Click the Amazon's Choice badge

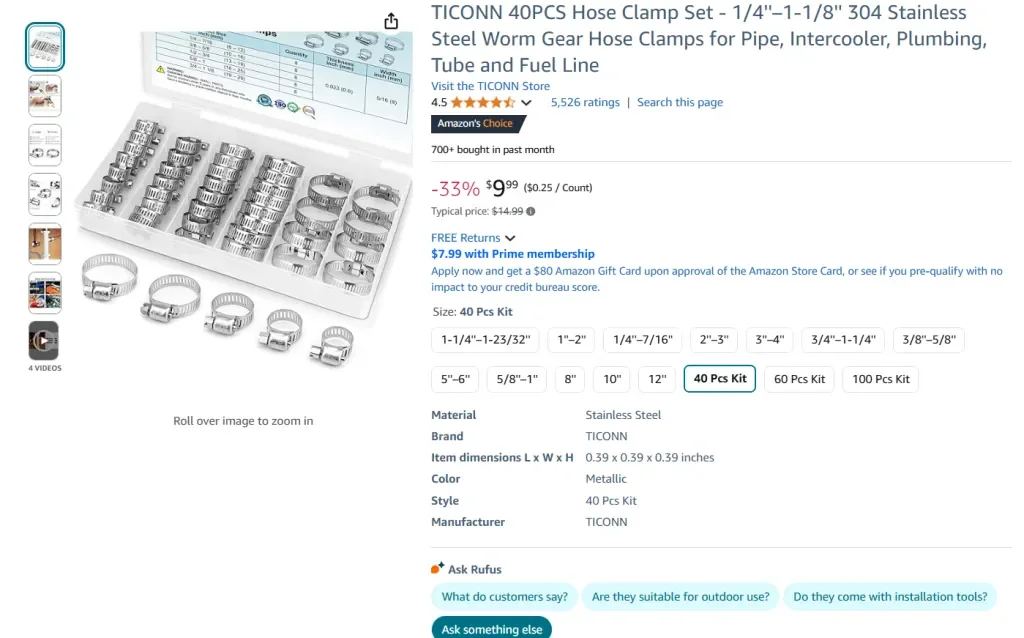click(478, 124)
